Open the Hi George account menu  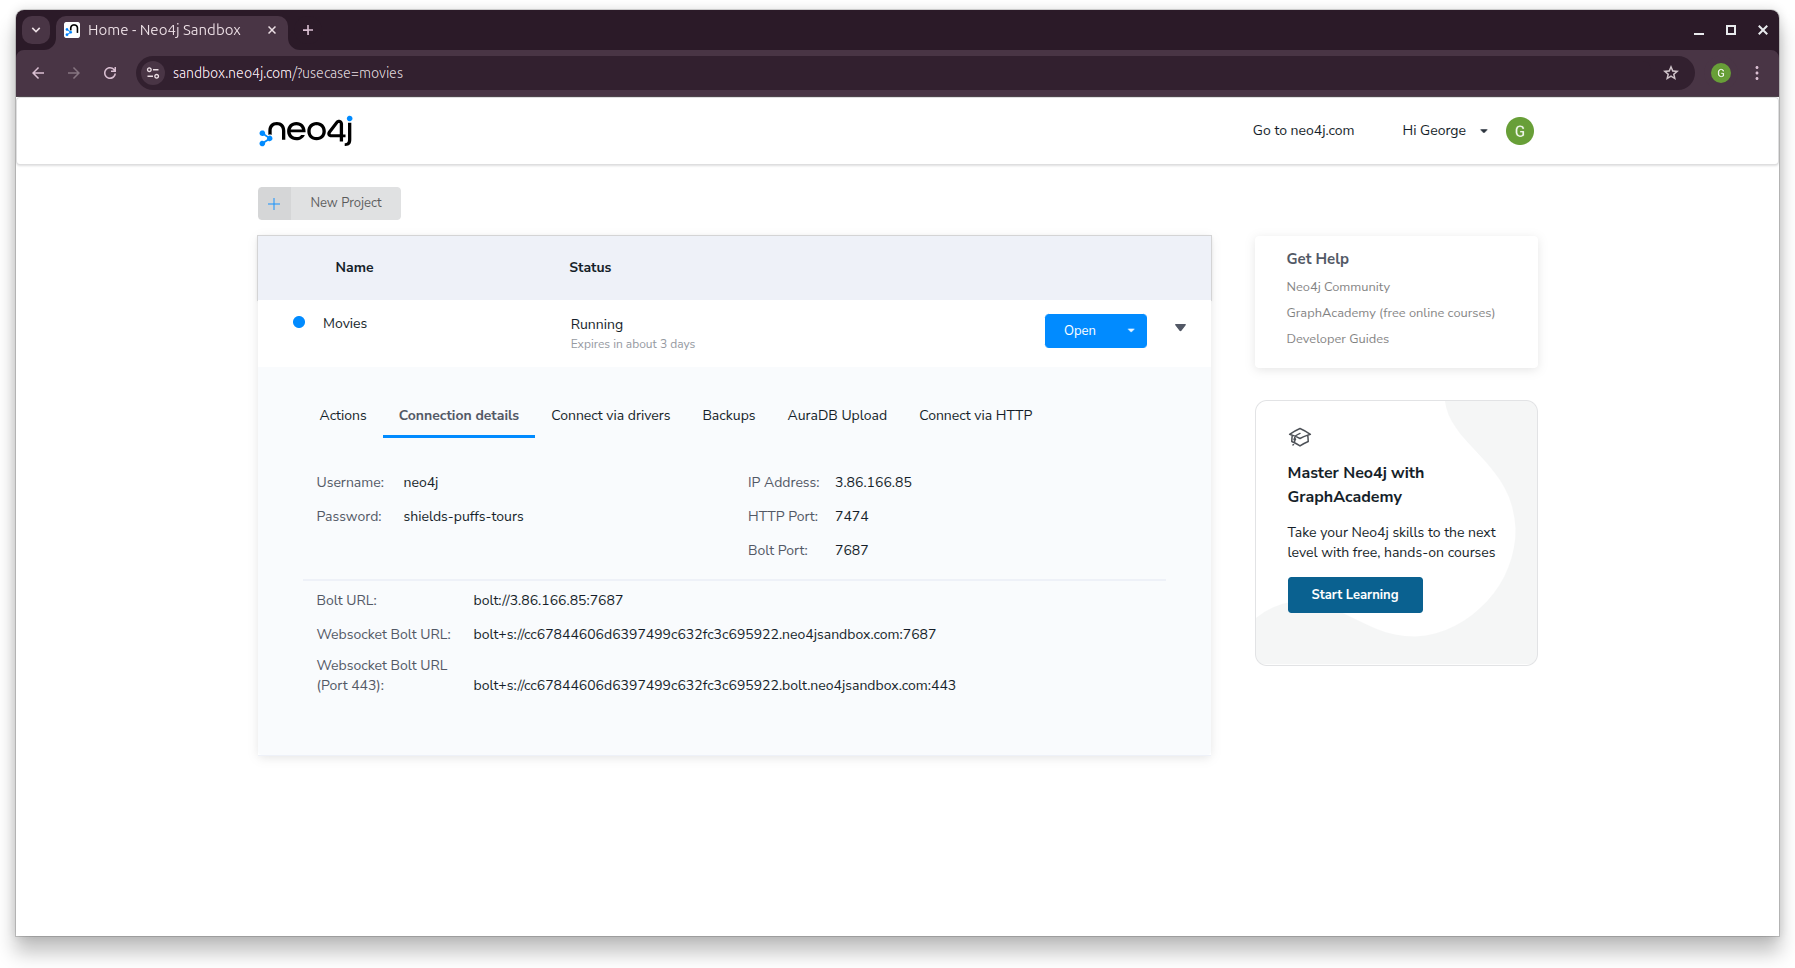[1444, 131]
